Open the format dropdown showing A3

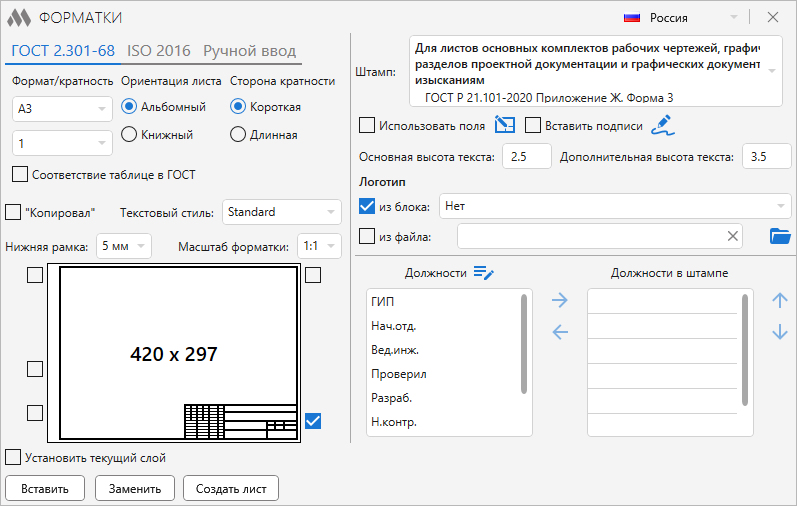pyautogui.click(x=62, y=109)
